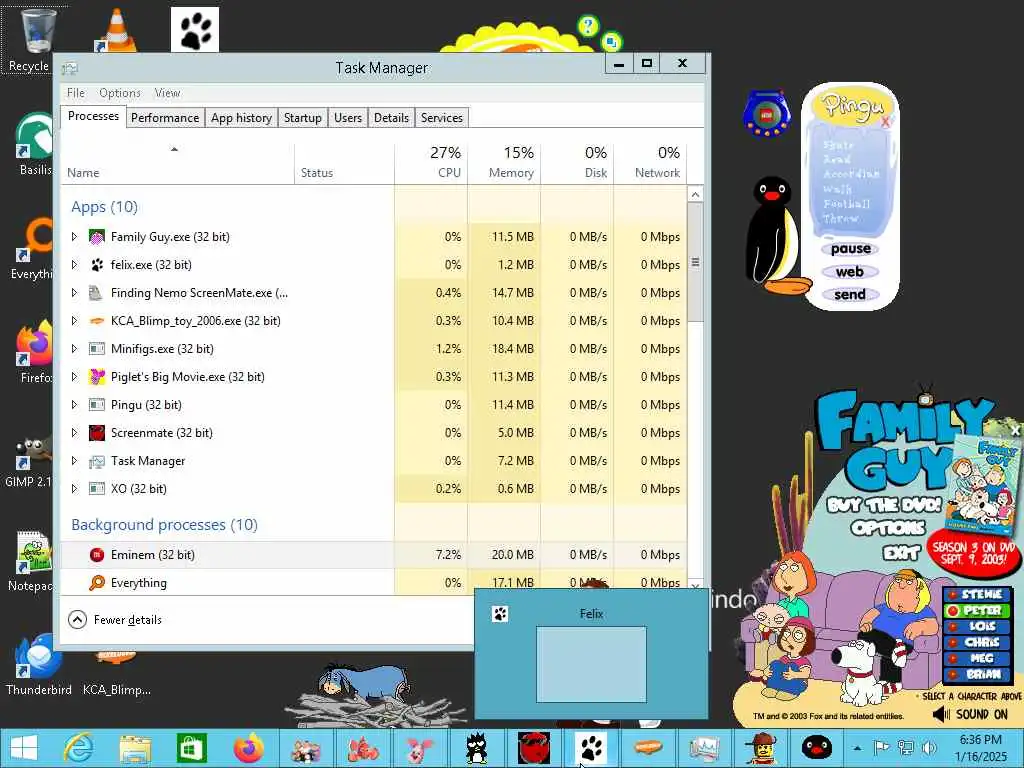Click OPTIONS in Family Guy widget
The width and height of the screenshot is (1024, 768).
pyautogui.click(x=888, y=528)
